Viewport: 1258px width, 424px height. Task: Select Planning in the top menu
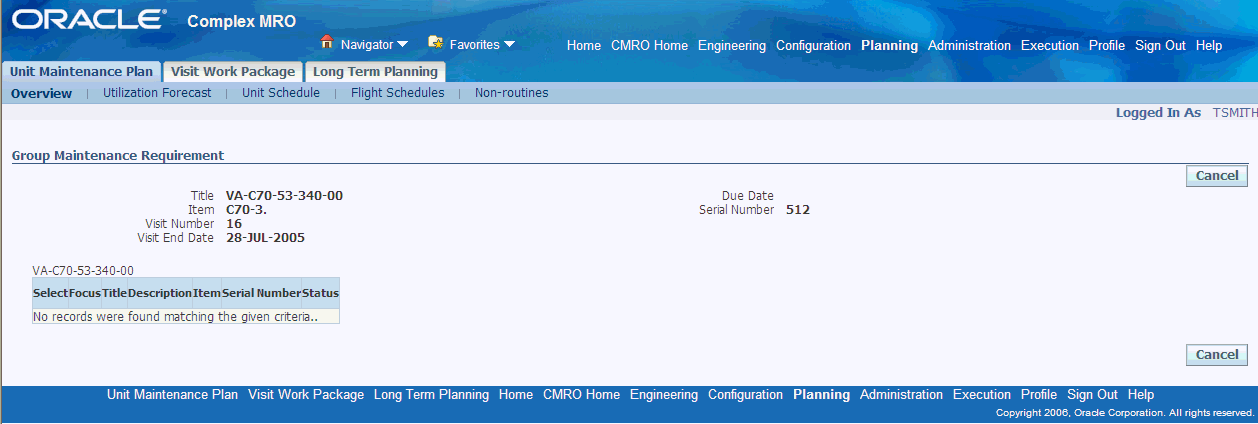tap(889, 46)
